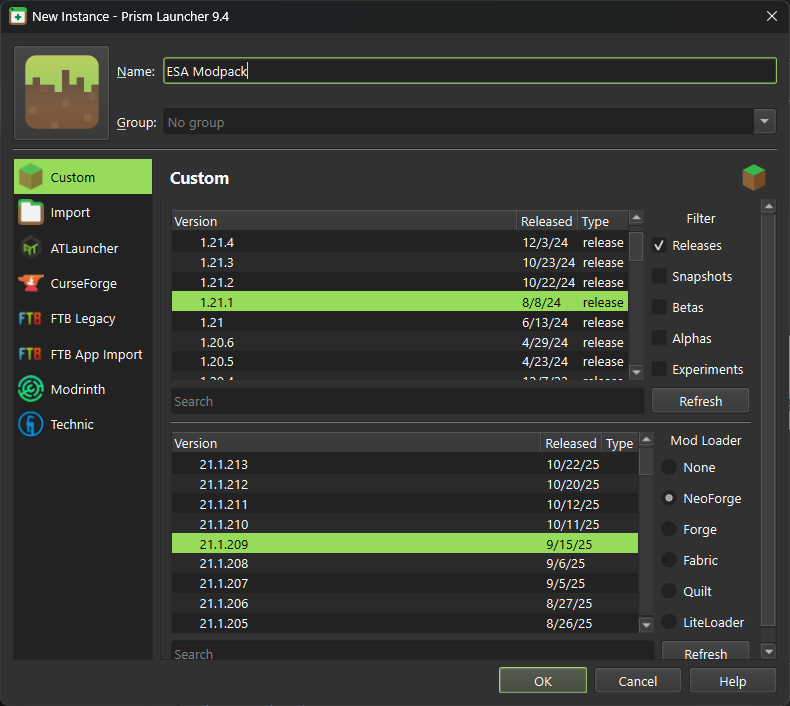Expand the Group dropdown arrow

765,122
